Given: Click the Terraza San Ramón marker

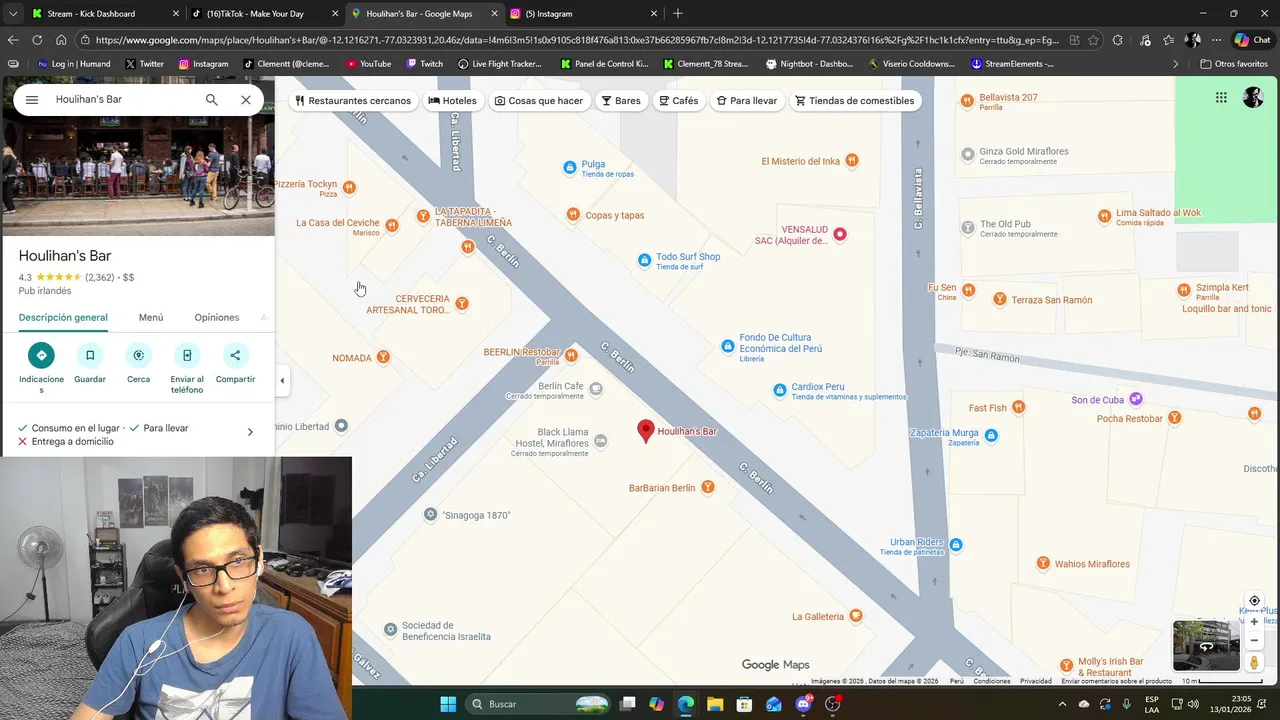Looking at the screenshot, I should [999, 299].
